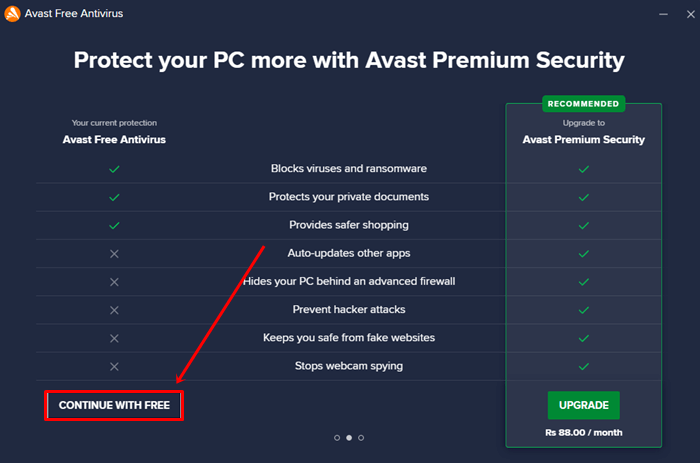Switch to the third page indicator dot
700x463 pixels.
pos(361,437)
